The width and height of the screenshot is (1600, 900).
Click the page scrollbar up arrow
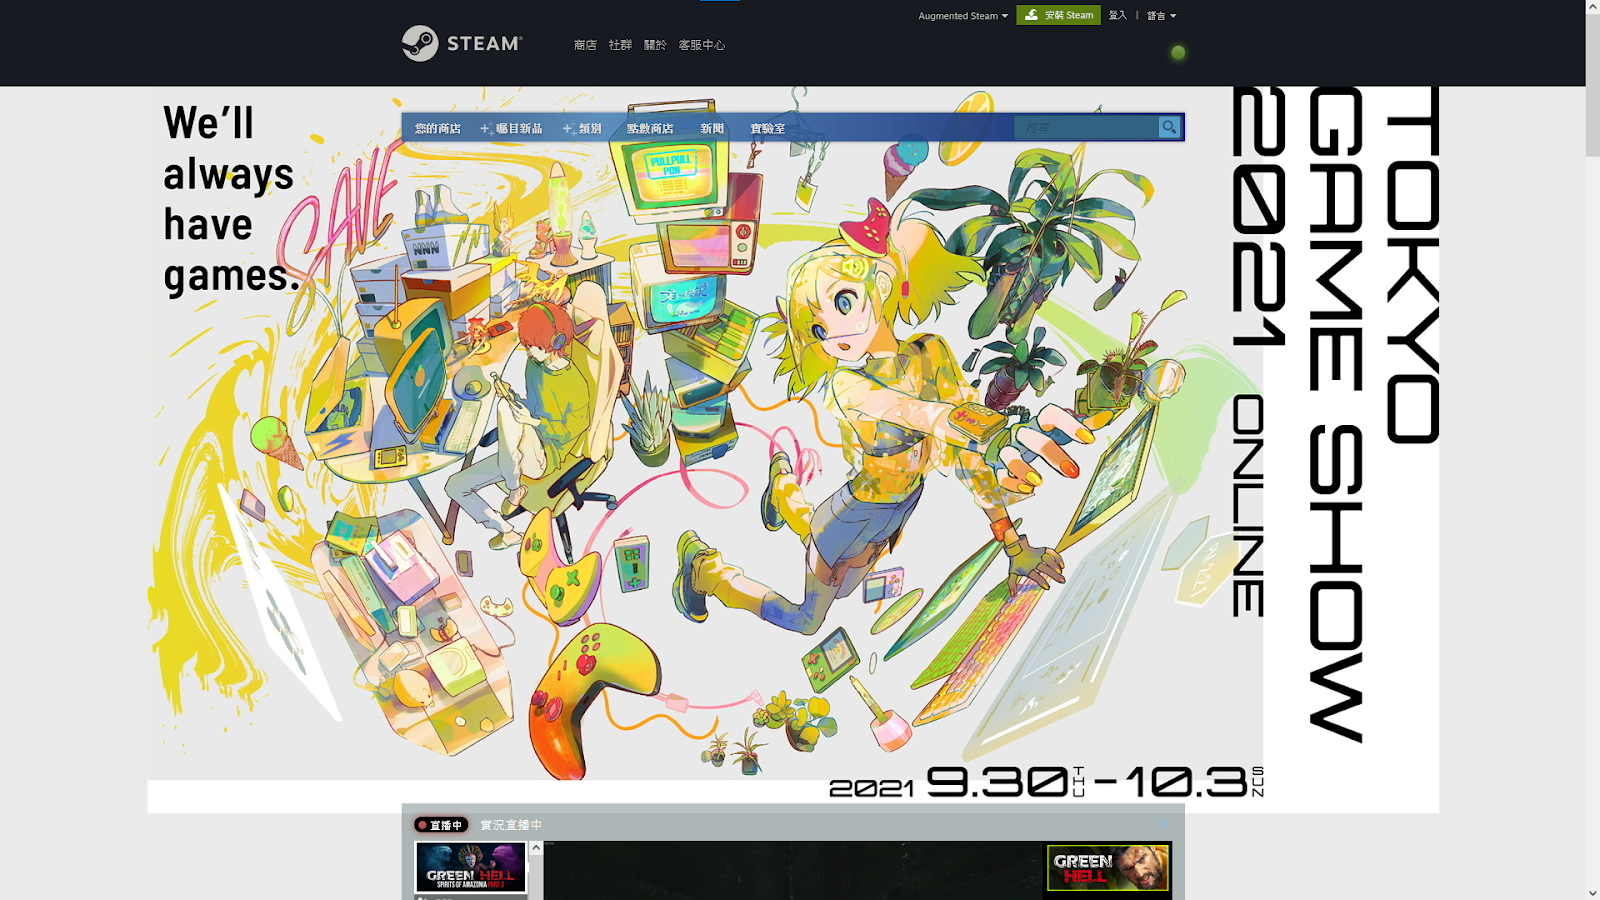[1592, 6]
